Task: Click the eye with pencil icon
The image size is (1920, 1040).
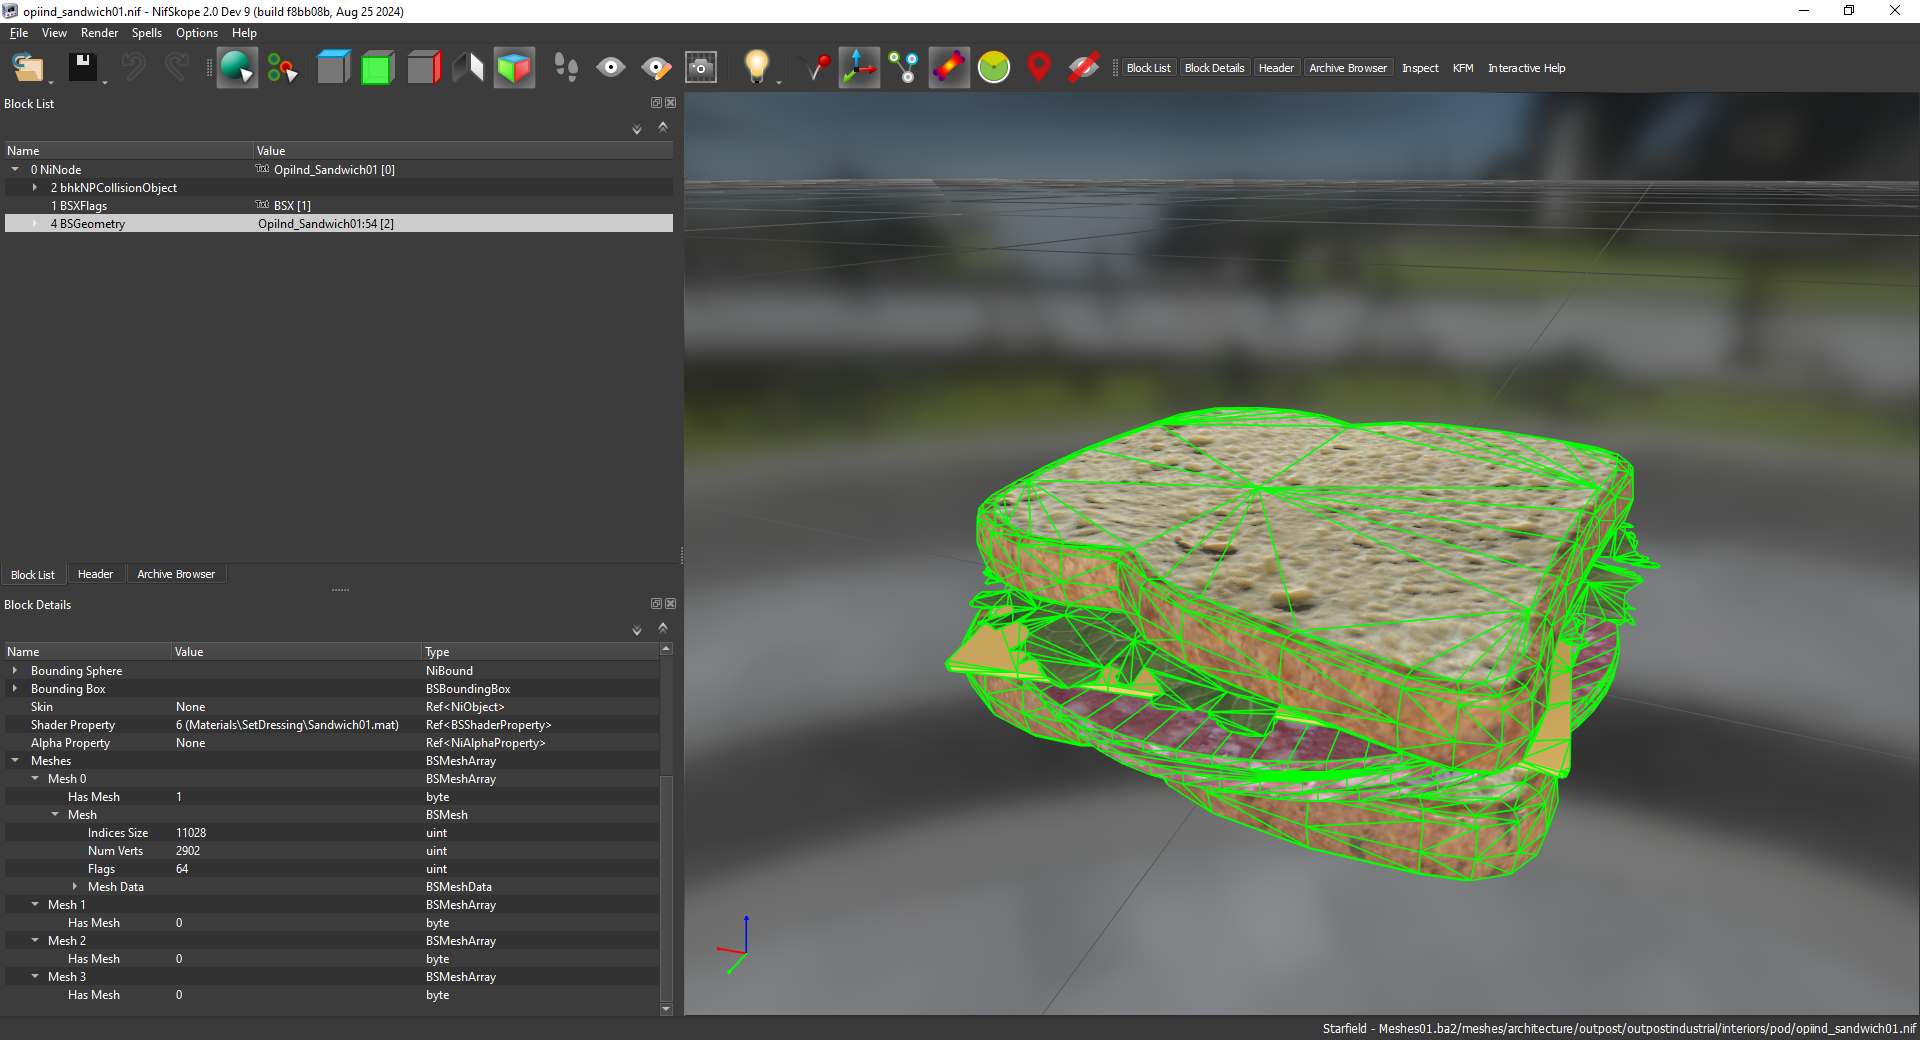Action: pos(656,68)
